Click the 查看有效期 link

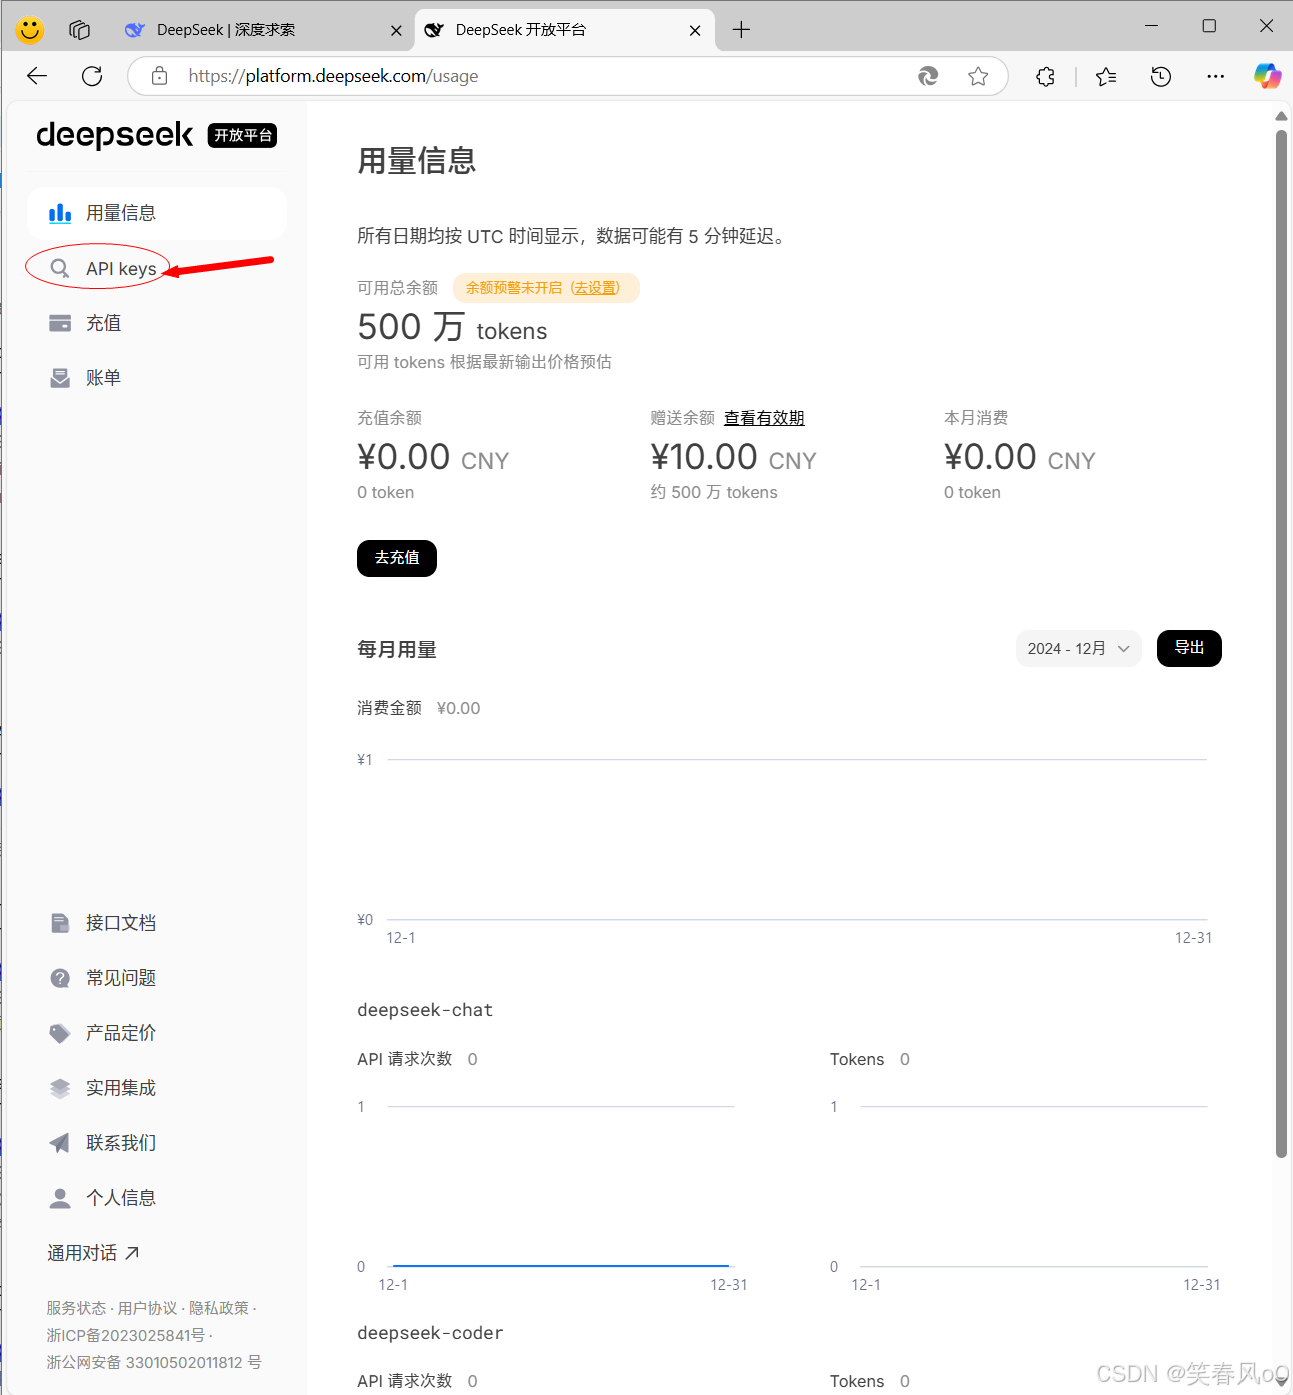764,418
